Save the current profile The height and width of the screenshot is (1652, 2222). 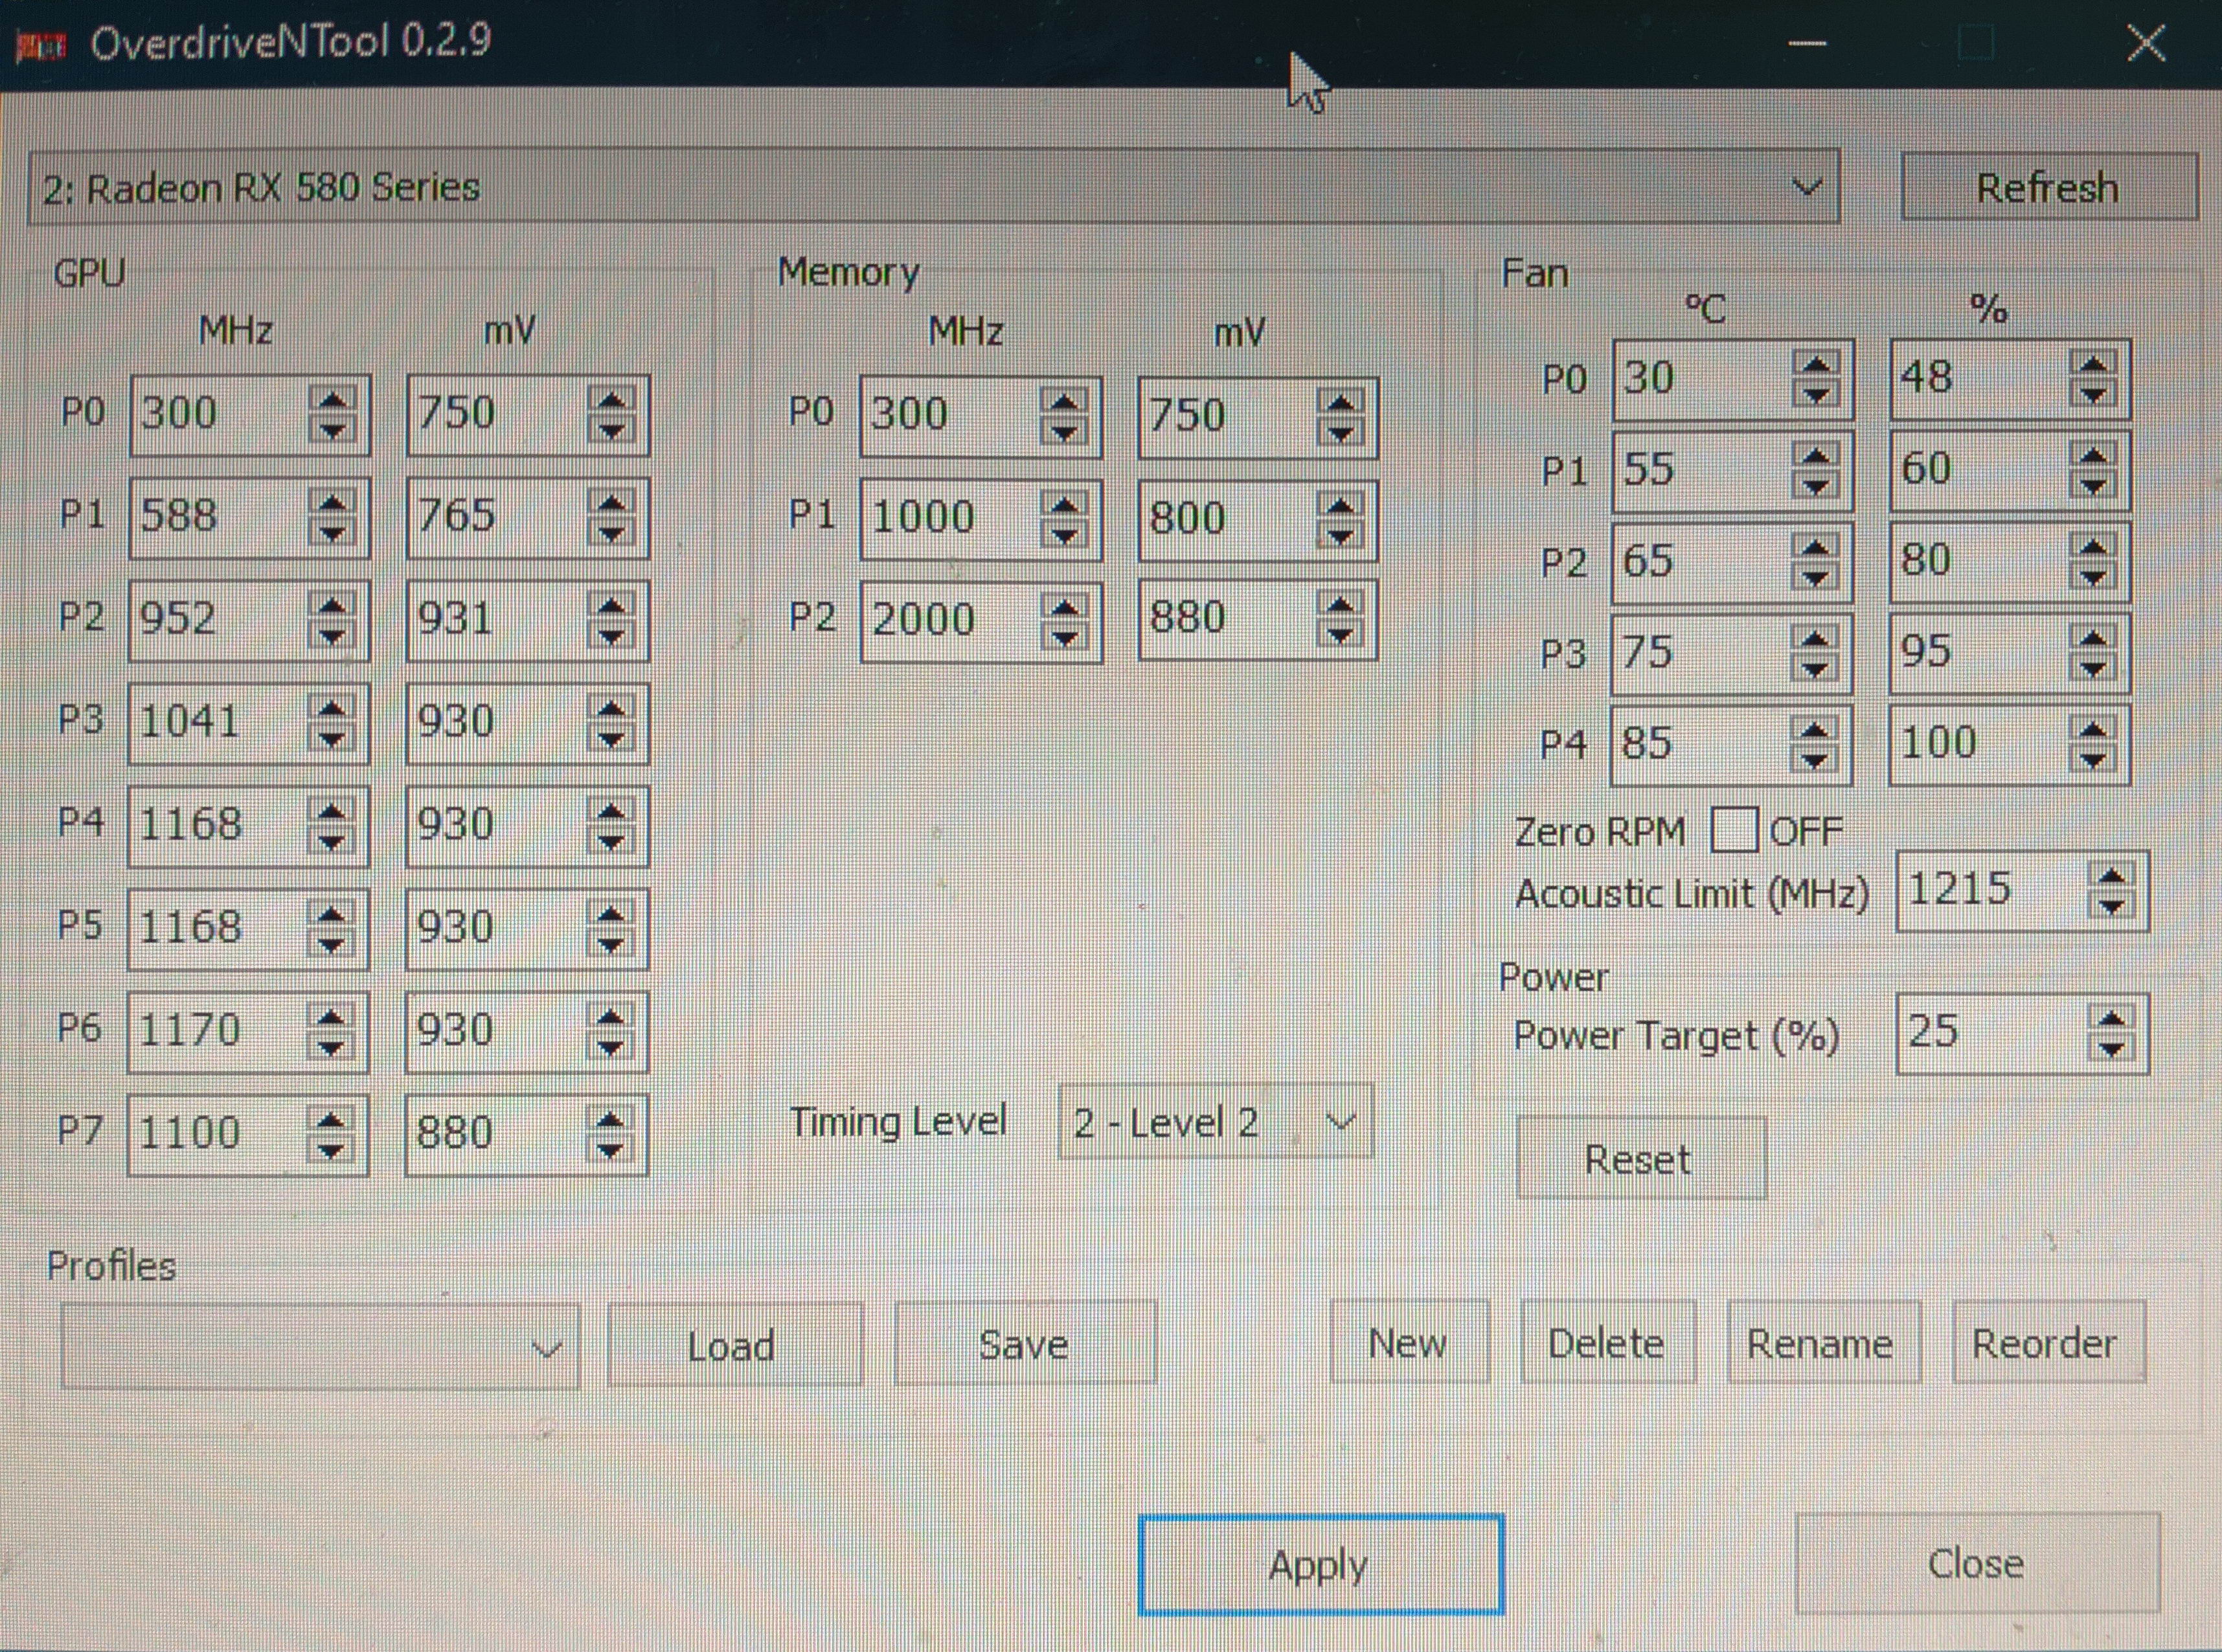1023,1344
